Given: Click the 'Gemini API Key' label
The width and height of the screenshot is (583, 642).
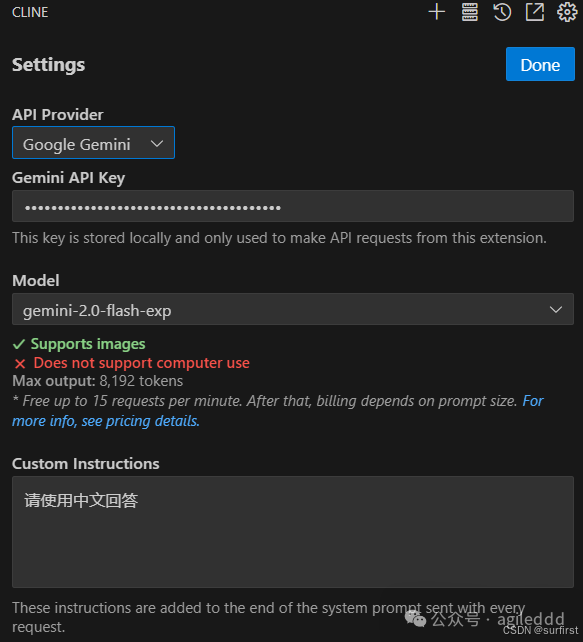Looking at the screenshot, I should pyautogui.click(x=68, y=178).
